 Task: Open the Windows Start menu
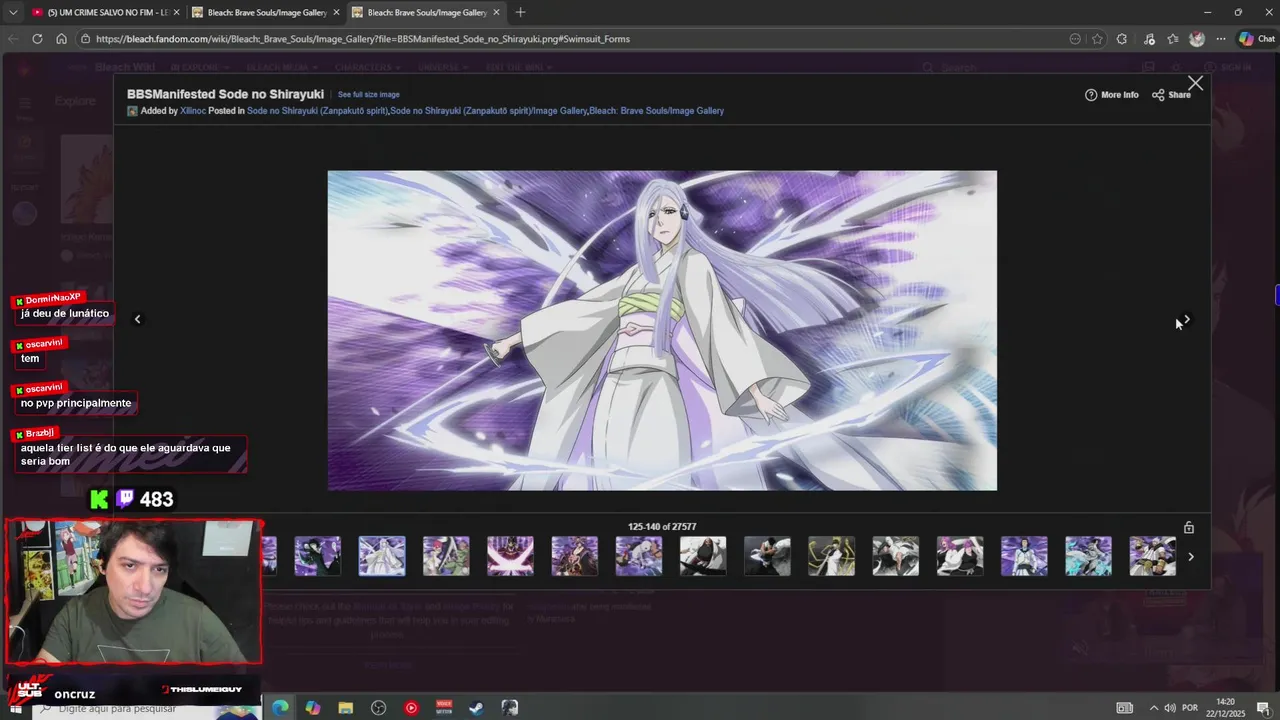point(16,708)
